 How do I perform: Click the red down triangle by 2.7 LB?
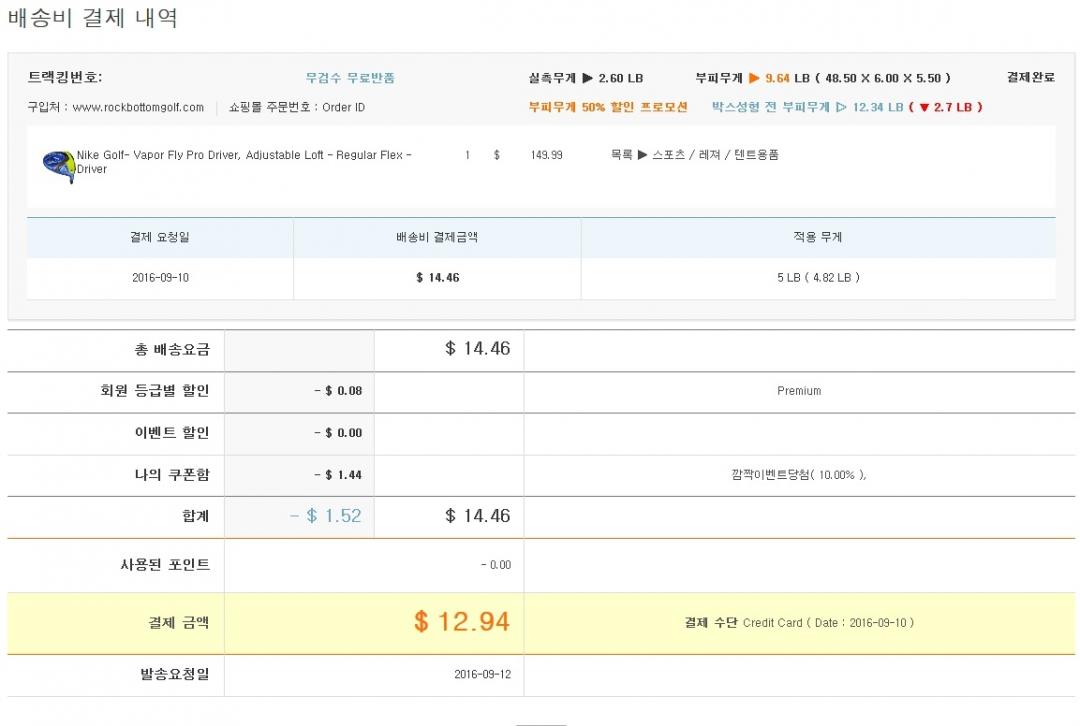(x=924, y=107)
